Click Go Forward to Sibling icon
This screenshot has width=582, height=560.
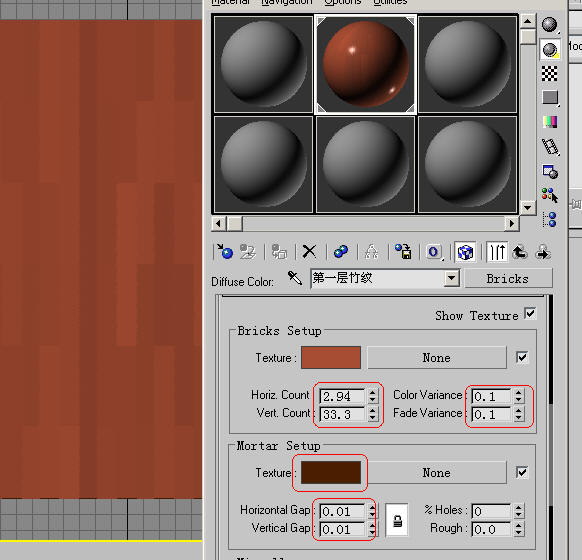click(543, 252)
